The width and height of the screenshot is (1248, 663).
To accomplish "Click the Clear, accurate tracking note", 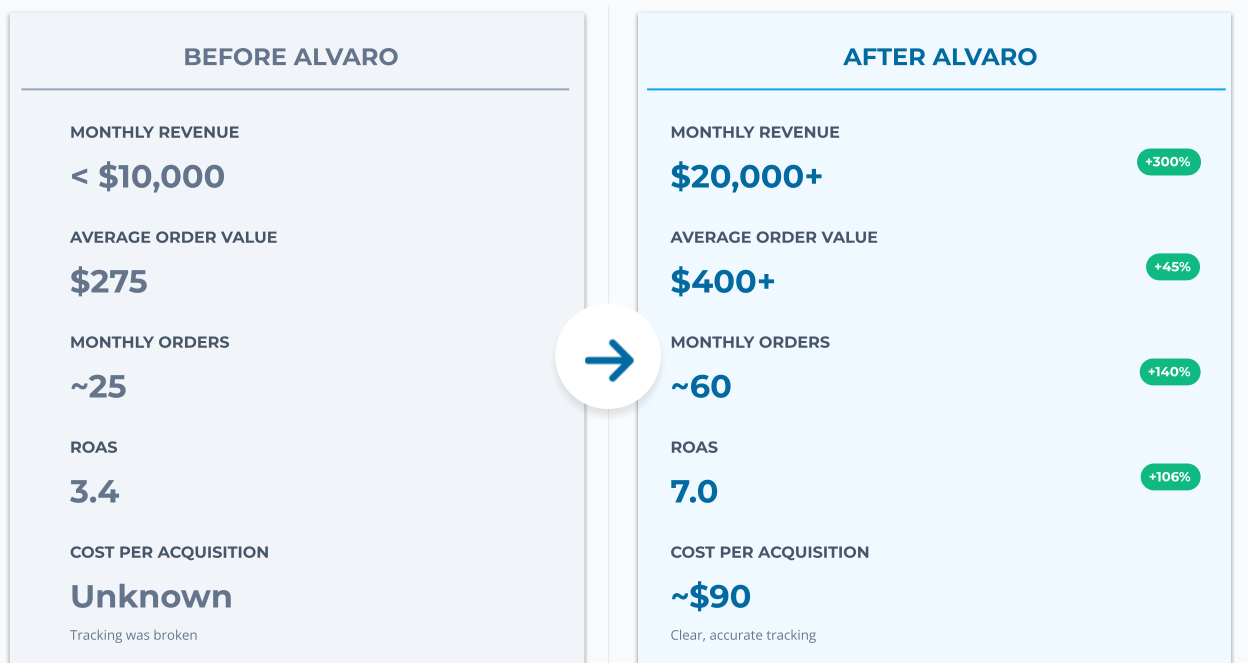I will (743, 635).
